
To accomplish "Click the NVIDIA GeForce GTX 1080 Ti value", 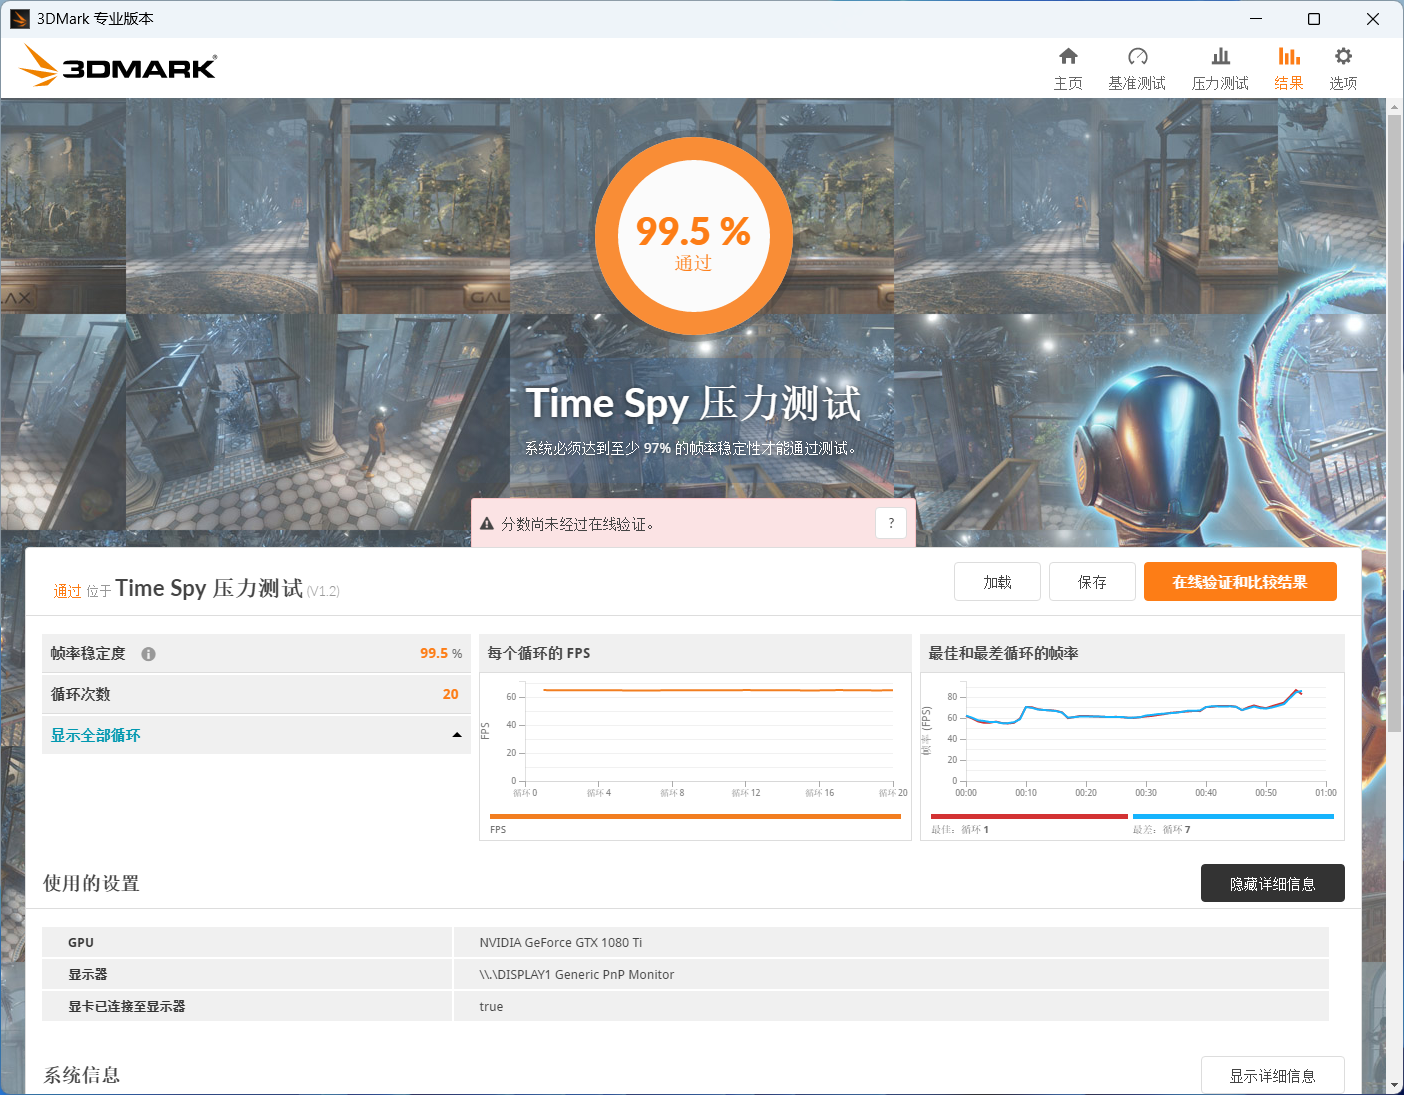I will click(561, 942).
